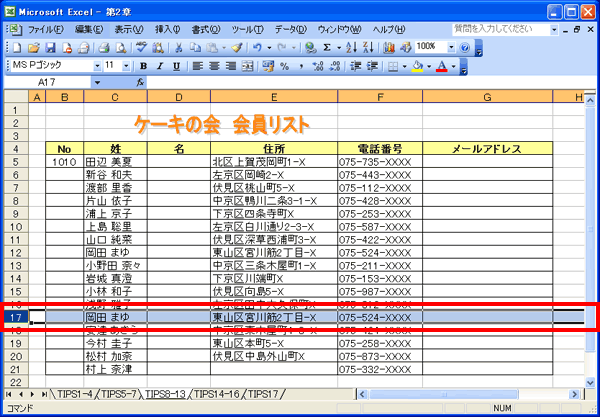The image size is (600, 417).
Task: Increase the indent
Action: (x=372, y=67)
